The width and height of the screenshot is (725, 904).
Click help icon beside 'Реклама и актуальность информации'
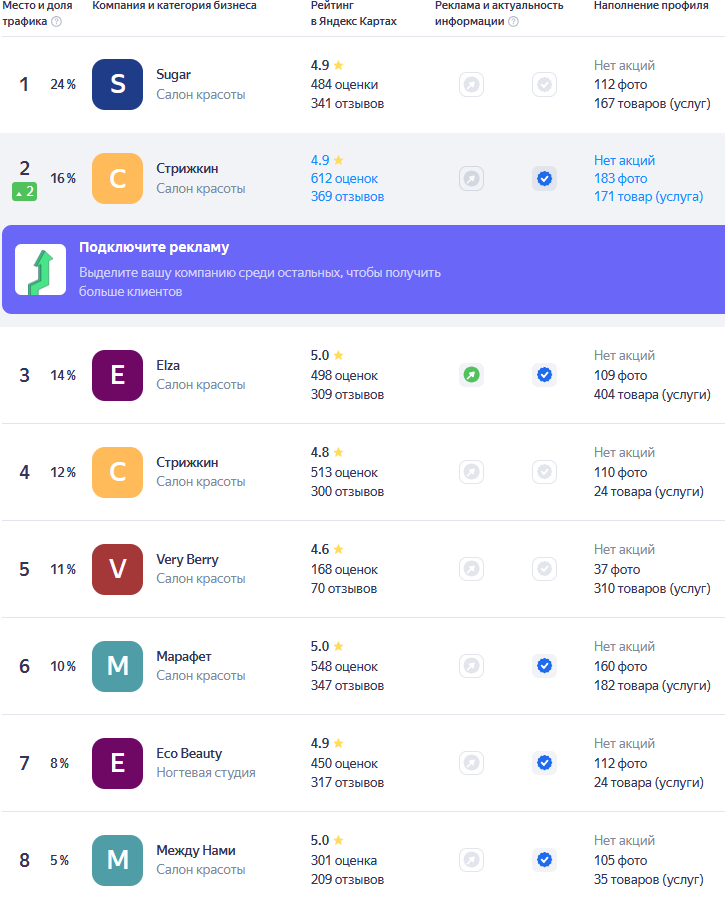[513, 22]
